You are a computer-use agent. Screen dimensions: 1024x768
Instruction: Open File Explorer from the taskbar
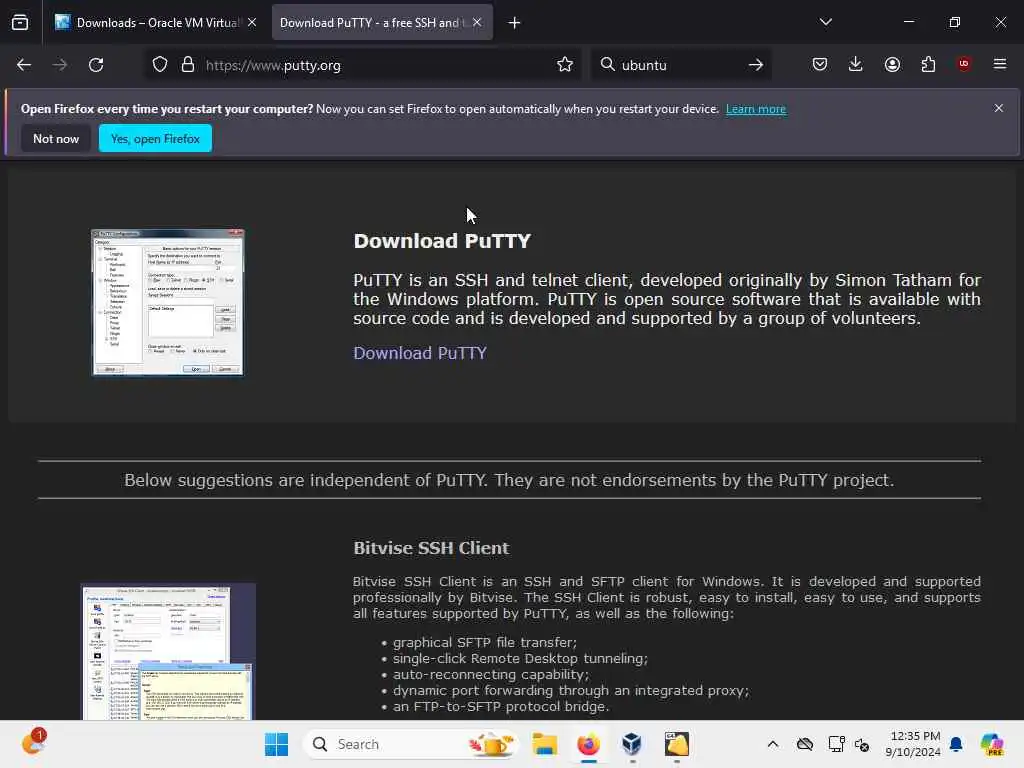(544, 744)
